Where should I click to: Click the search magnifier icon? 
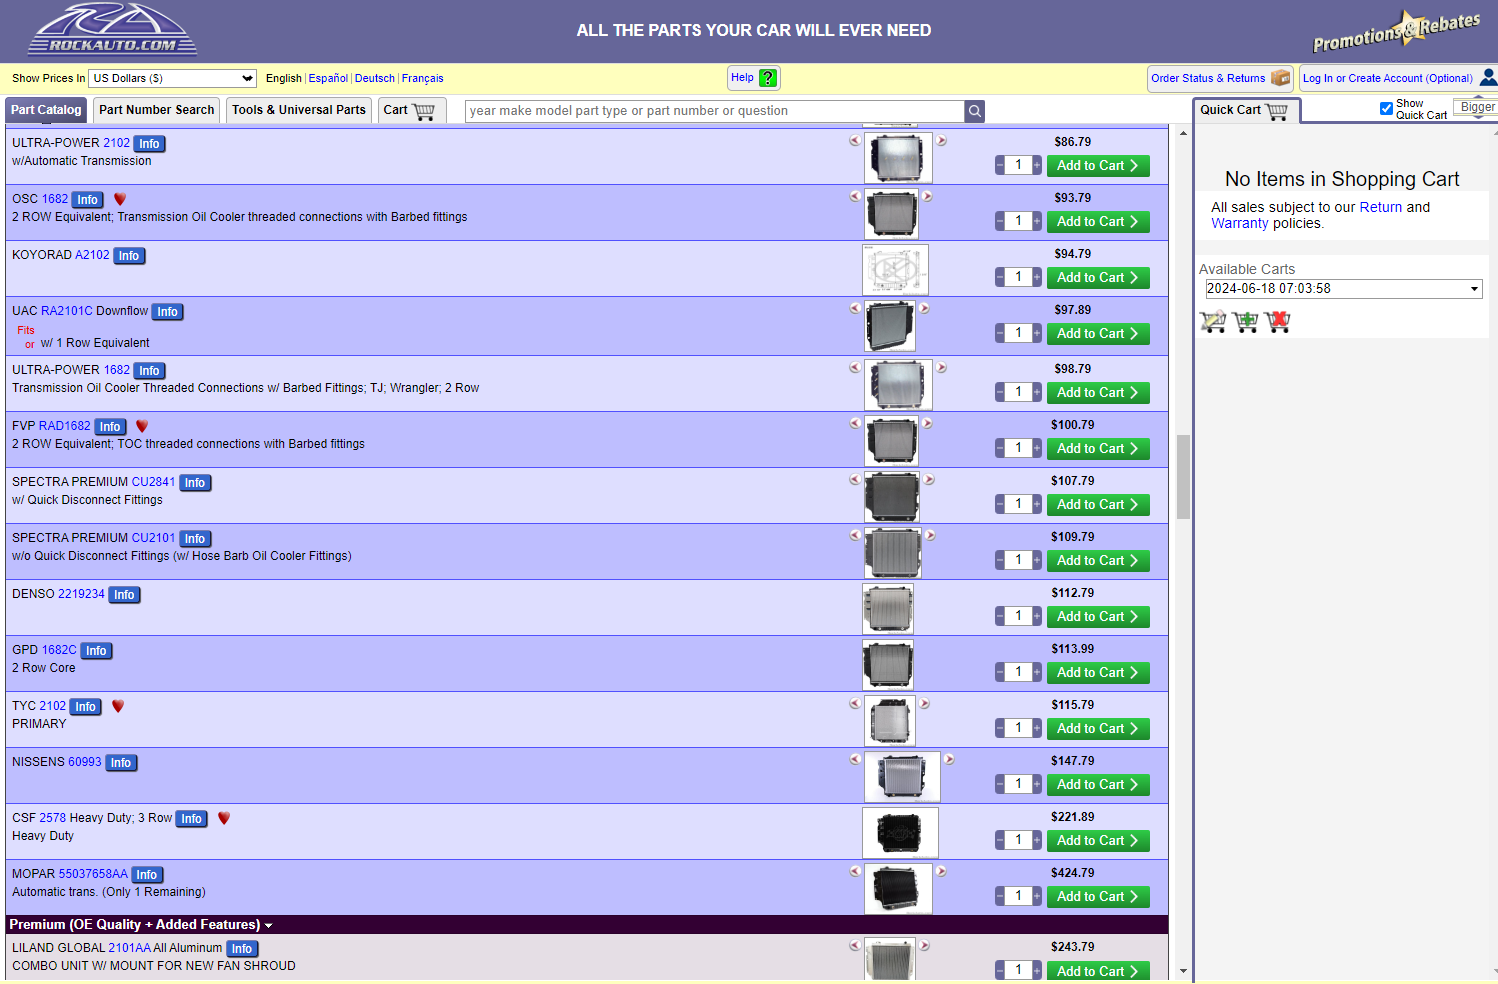coord(974,111)
